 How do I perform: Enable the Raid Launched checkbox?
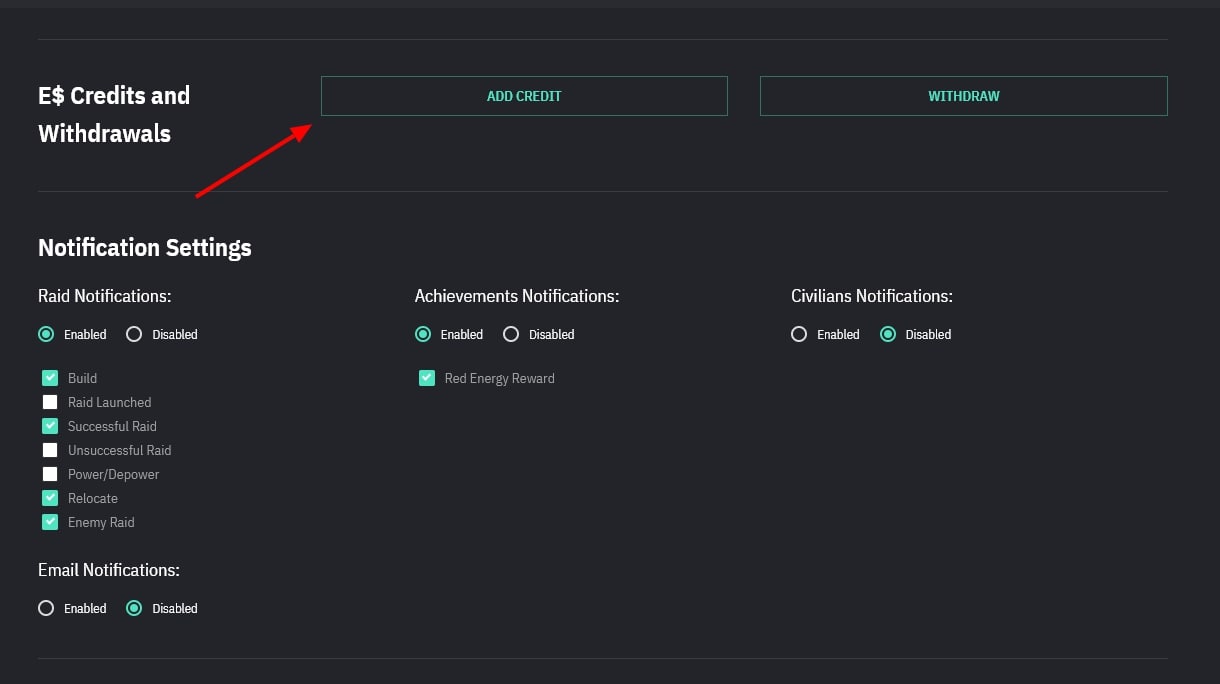50,402
